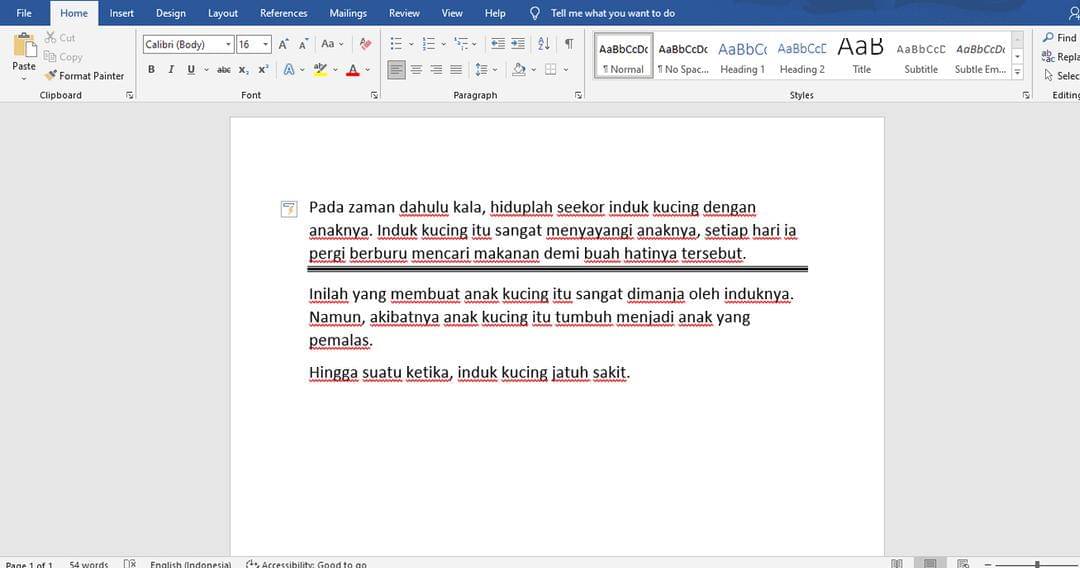The height and width of the screenshot is (568, 1080).
Task: Apply the Heading 1 style
Action: pyautogui.click(x=742, y=57)
